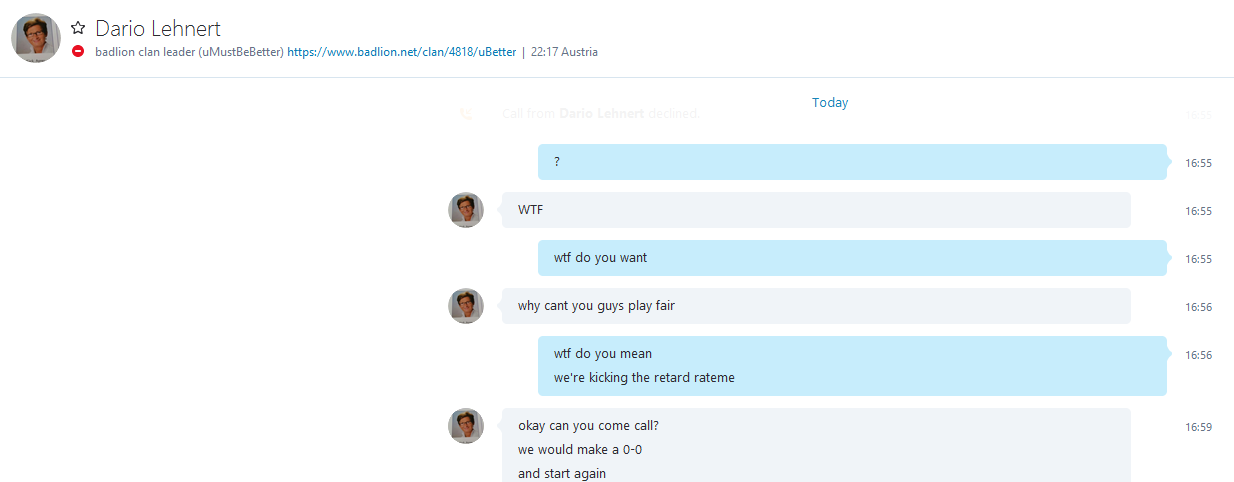Click avatar next to 'why cant you guys play fair'
1234x482 pixels.
pyautogui.click(x=466, y=306)
